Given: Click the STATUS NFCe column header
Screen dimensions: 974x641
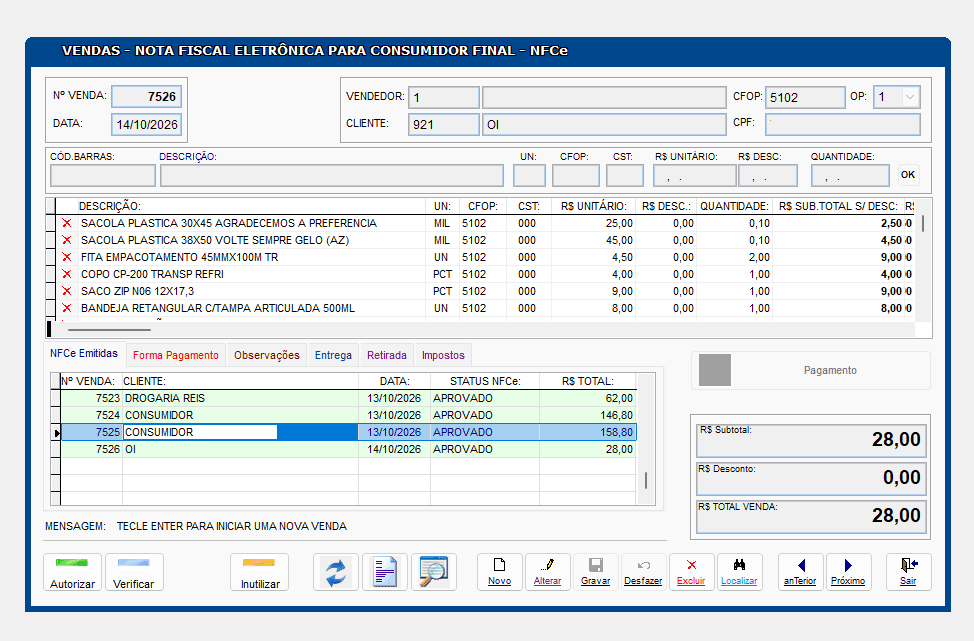Looking at the screenshot, I should (485, 381).
